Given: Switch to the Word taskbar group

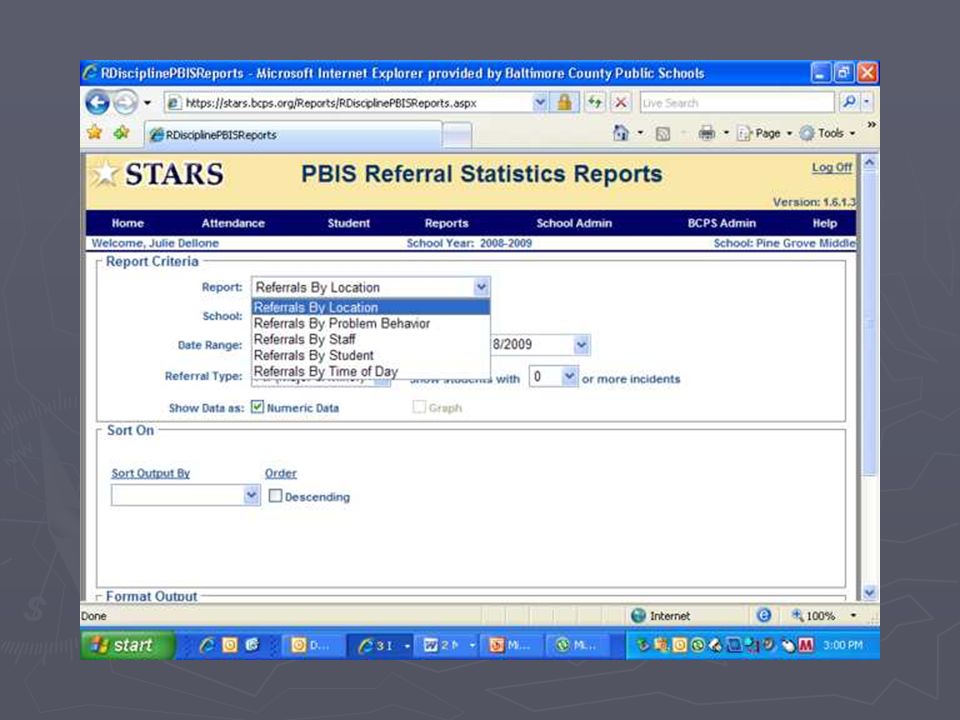Looking at the screenshot, I should pyautogui.click(x=449, y=645).
